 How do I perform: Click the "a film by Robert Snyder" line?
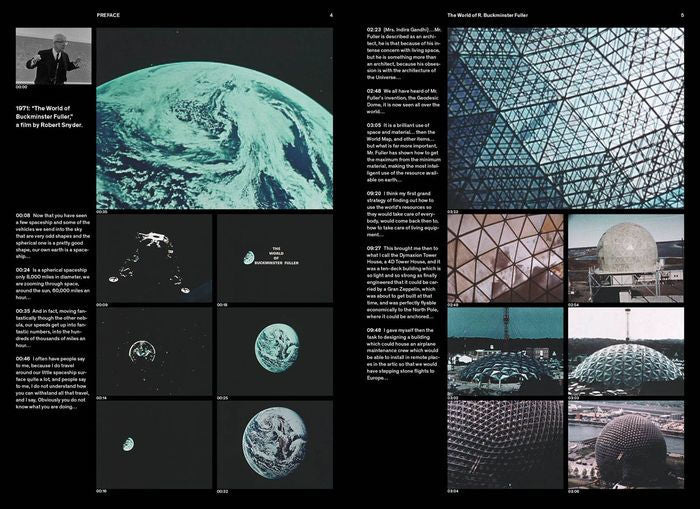(x=49, y=125)
